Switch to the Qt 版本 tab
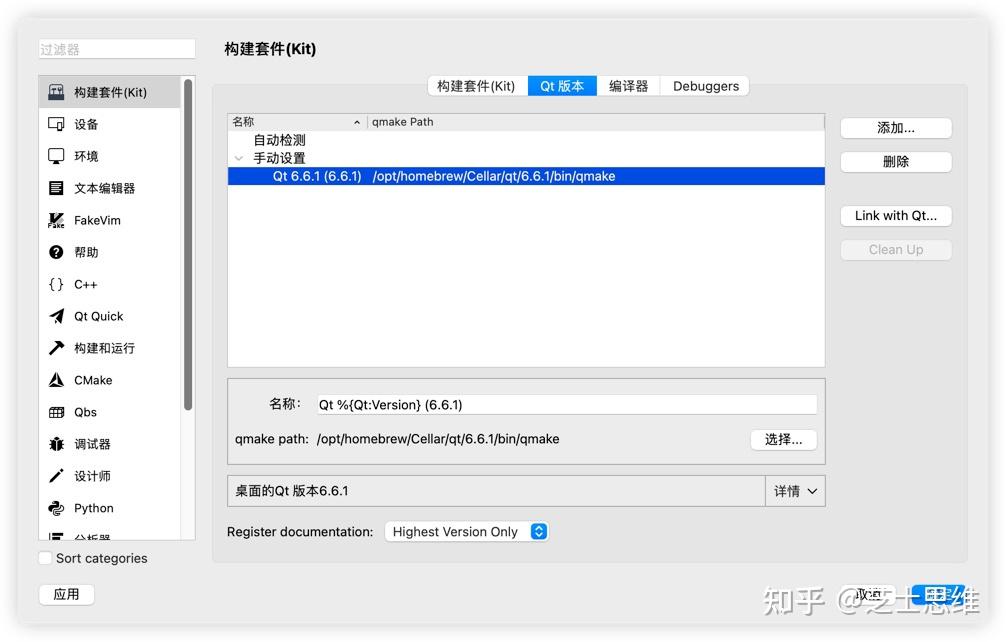 pyautogui.click(x=562, y=86)
